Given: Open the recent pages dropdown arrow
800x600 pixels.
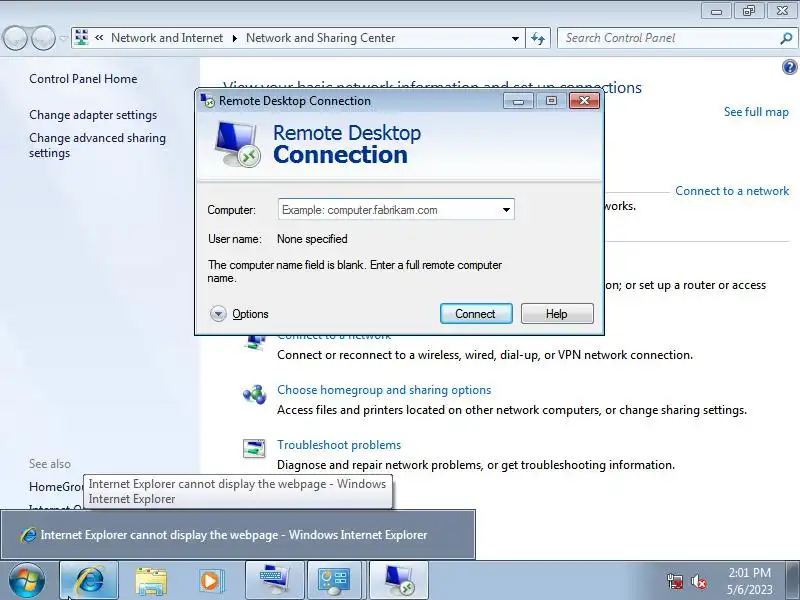Looking at the screenshot, I should 64,38.
